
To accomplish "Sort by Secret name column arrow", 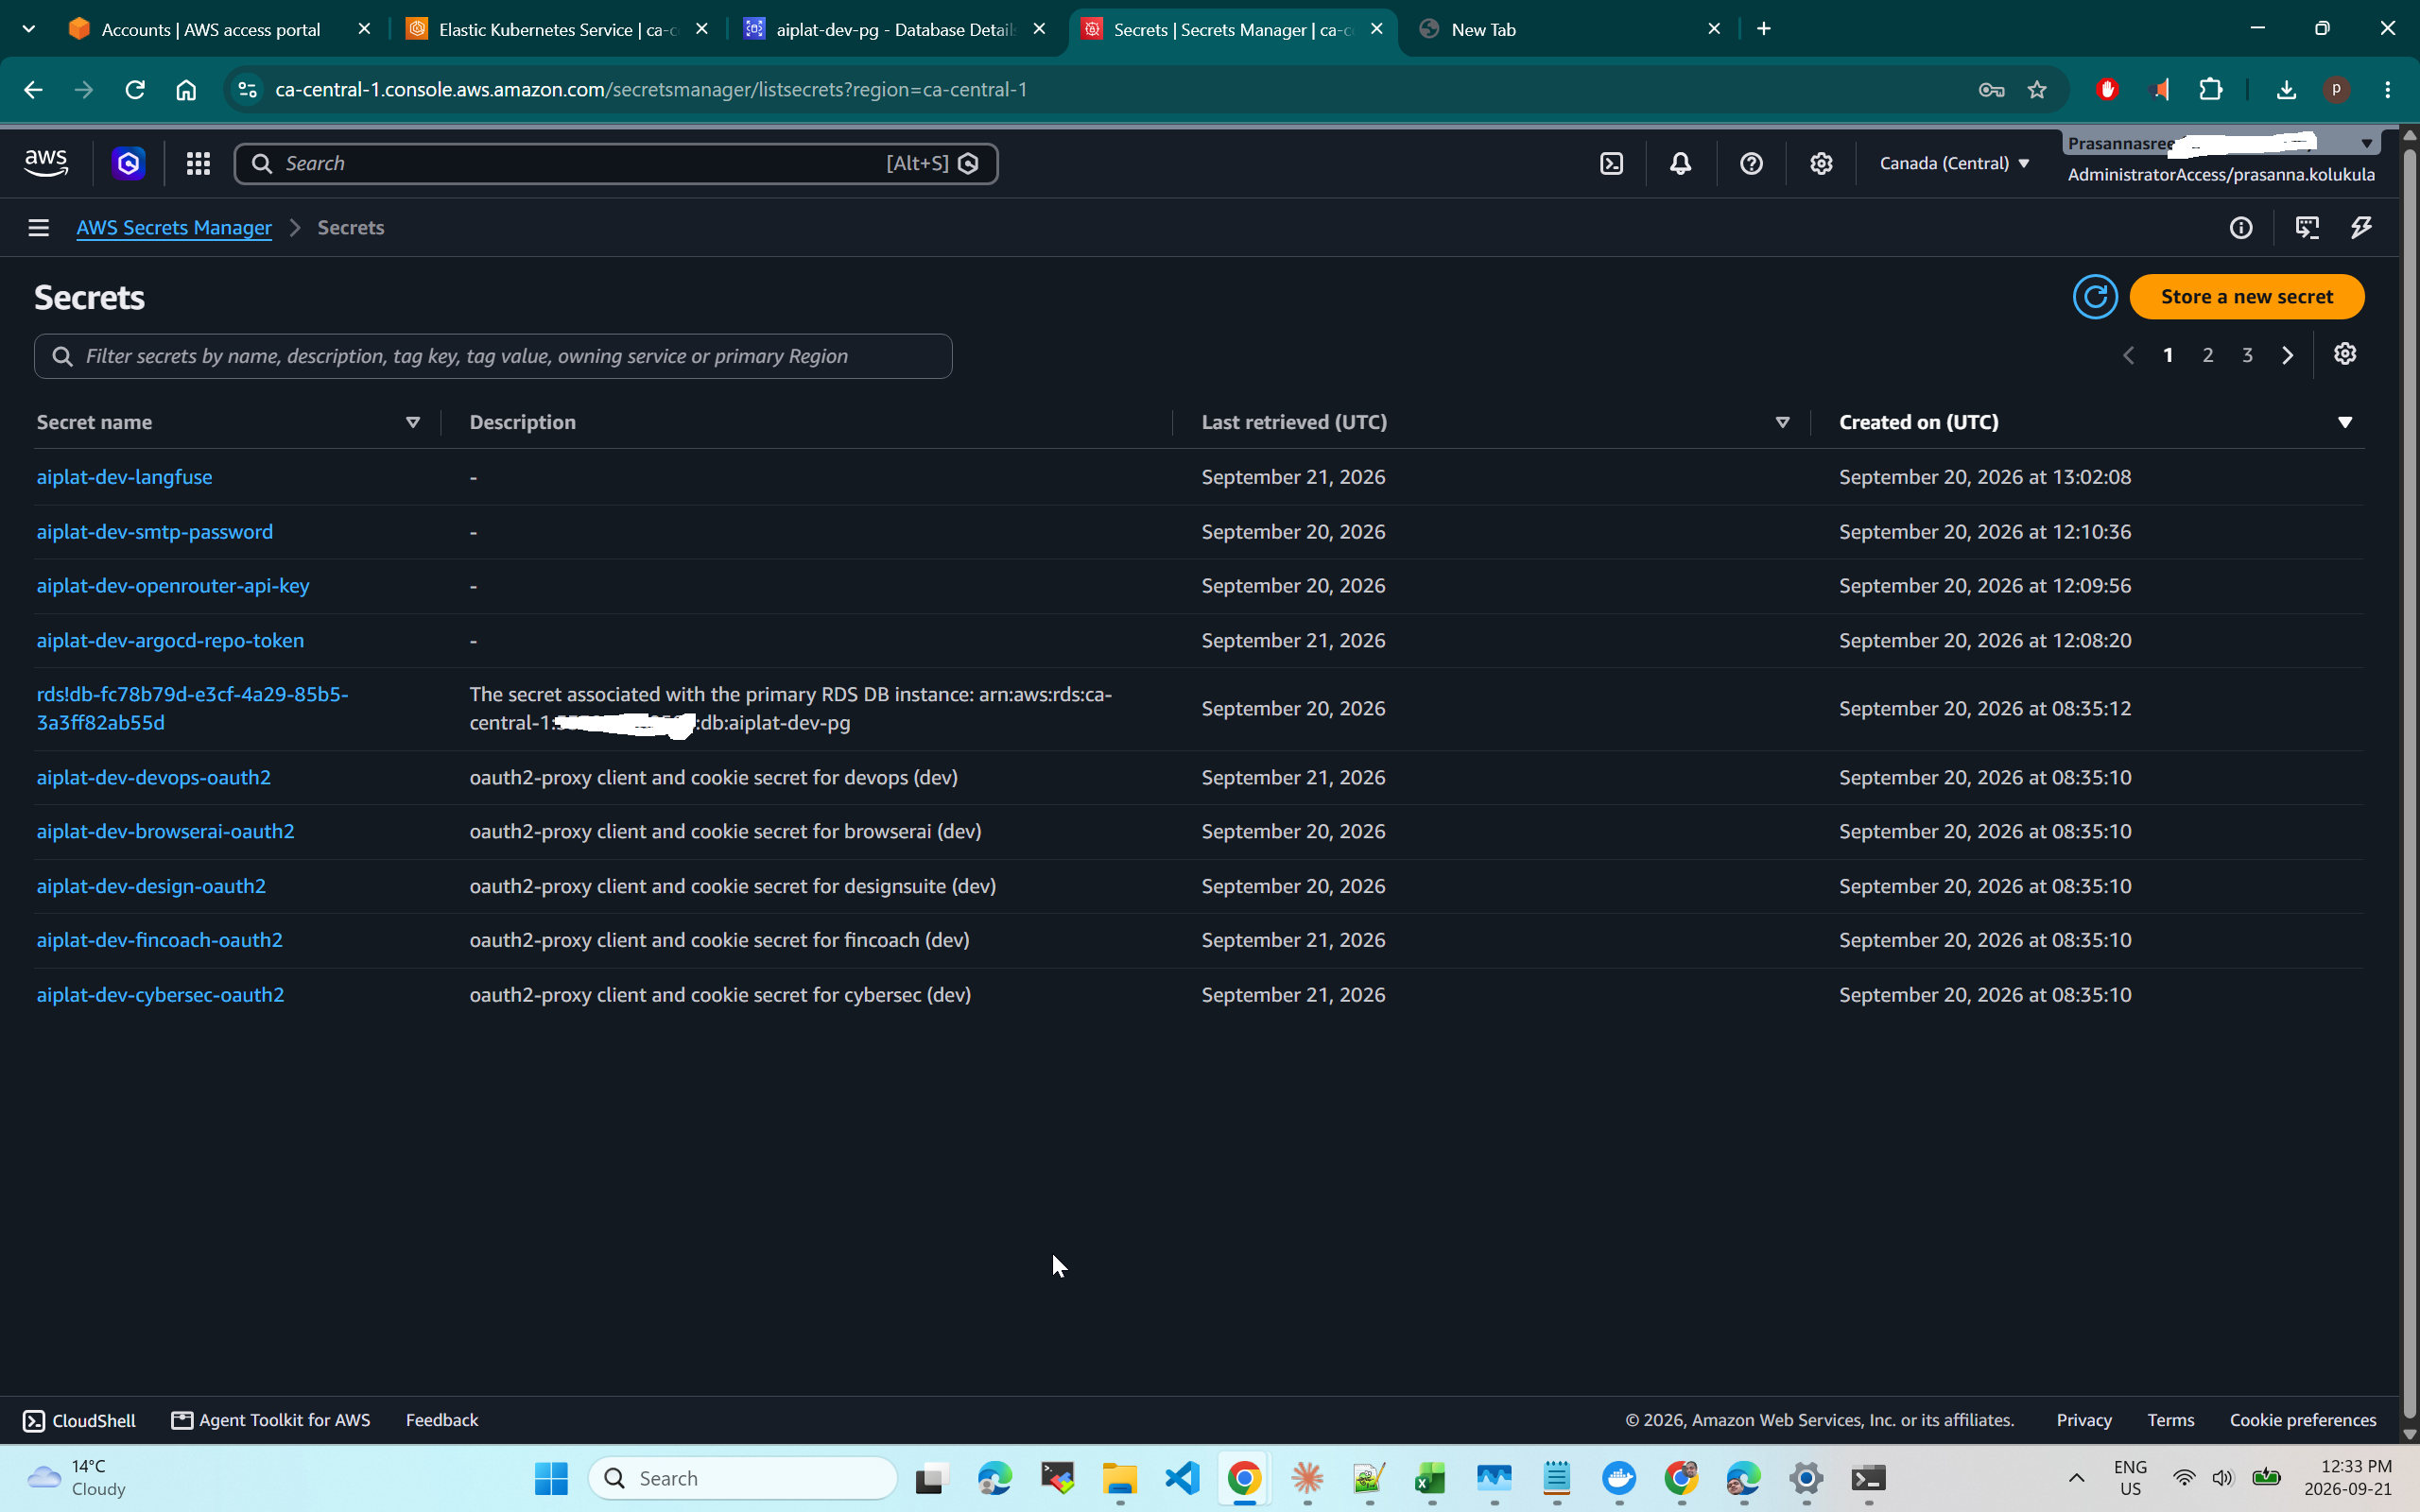I will (412, 422).
